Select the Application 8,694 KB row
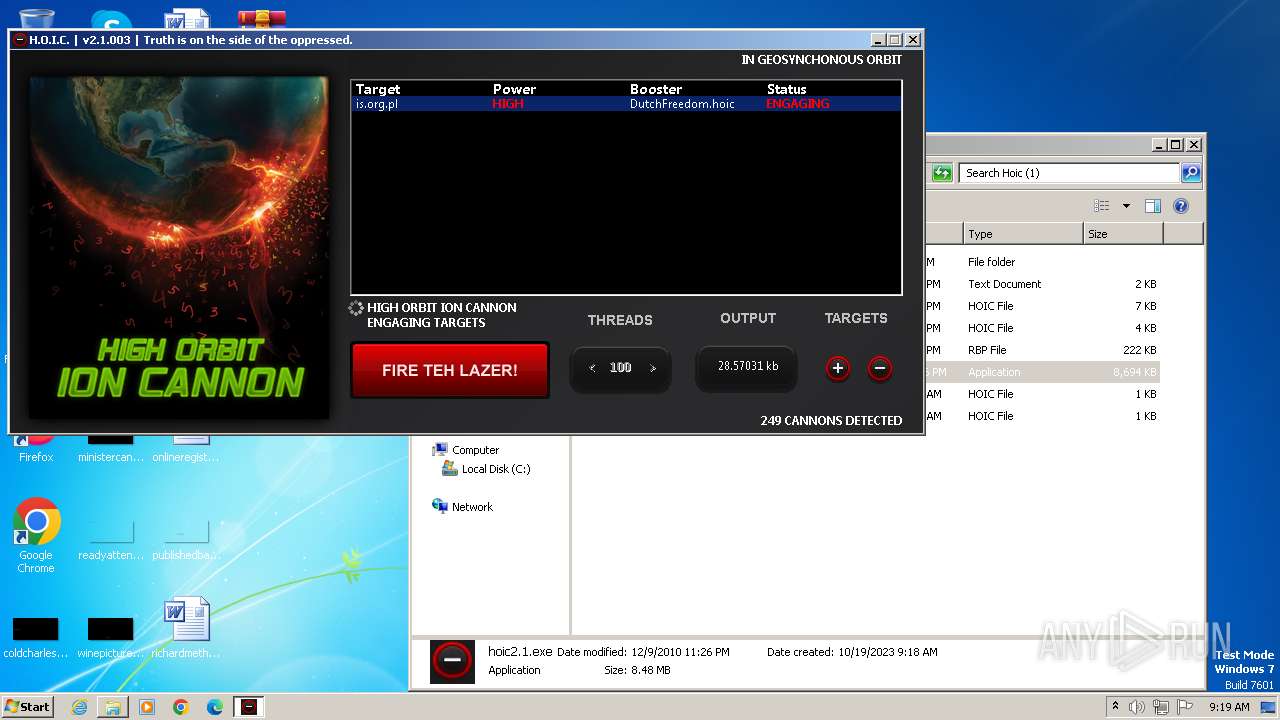 point(1042,372)
